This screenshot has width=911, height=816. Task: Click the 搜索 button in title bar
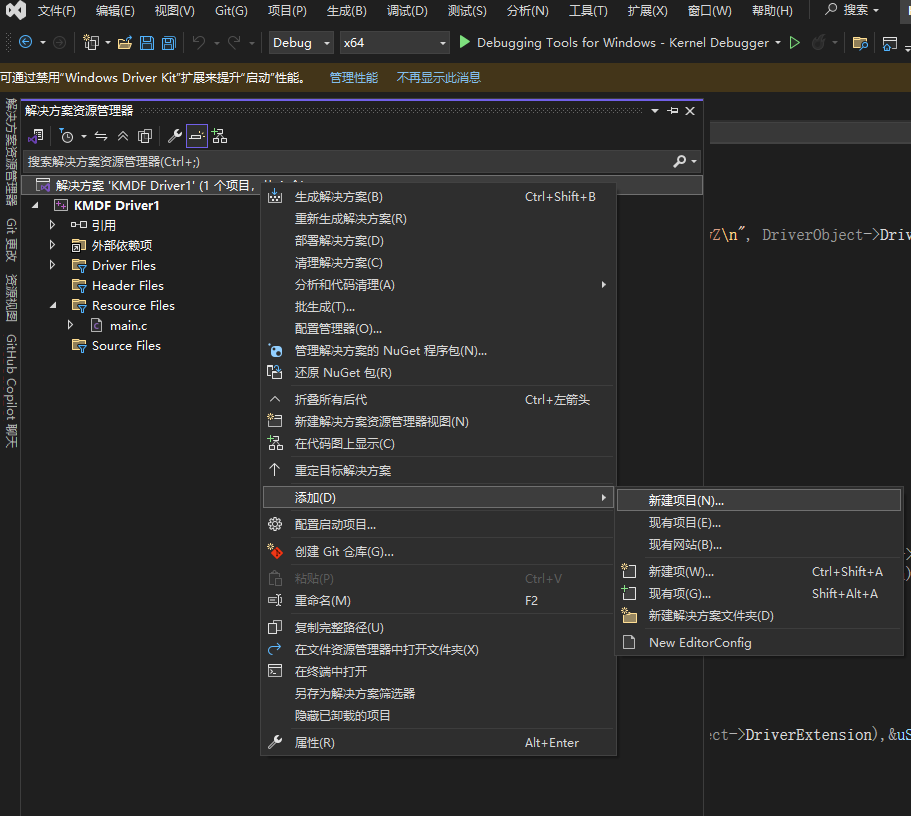852,10
